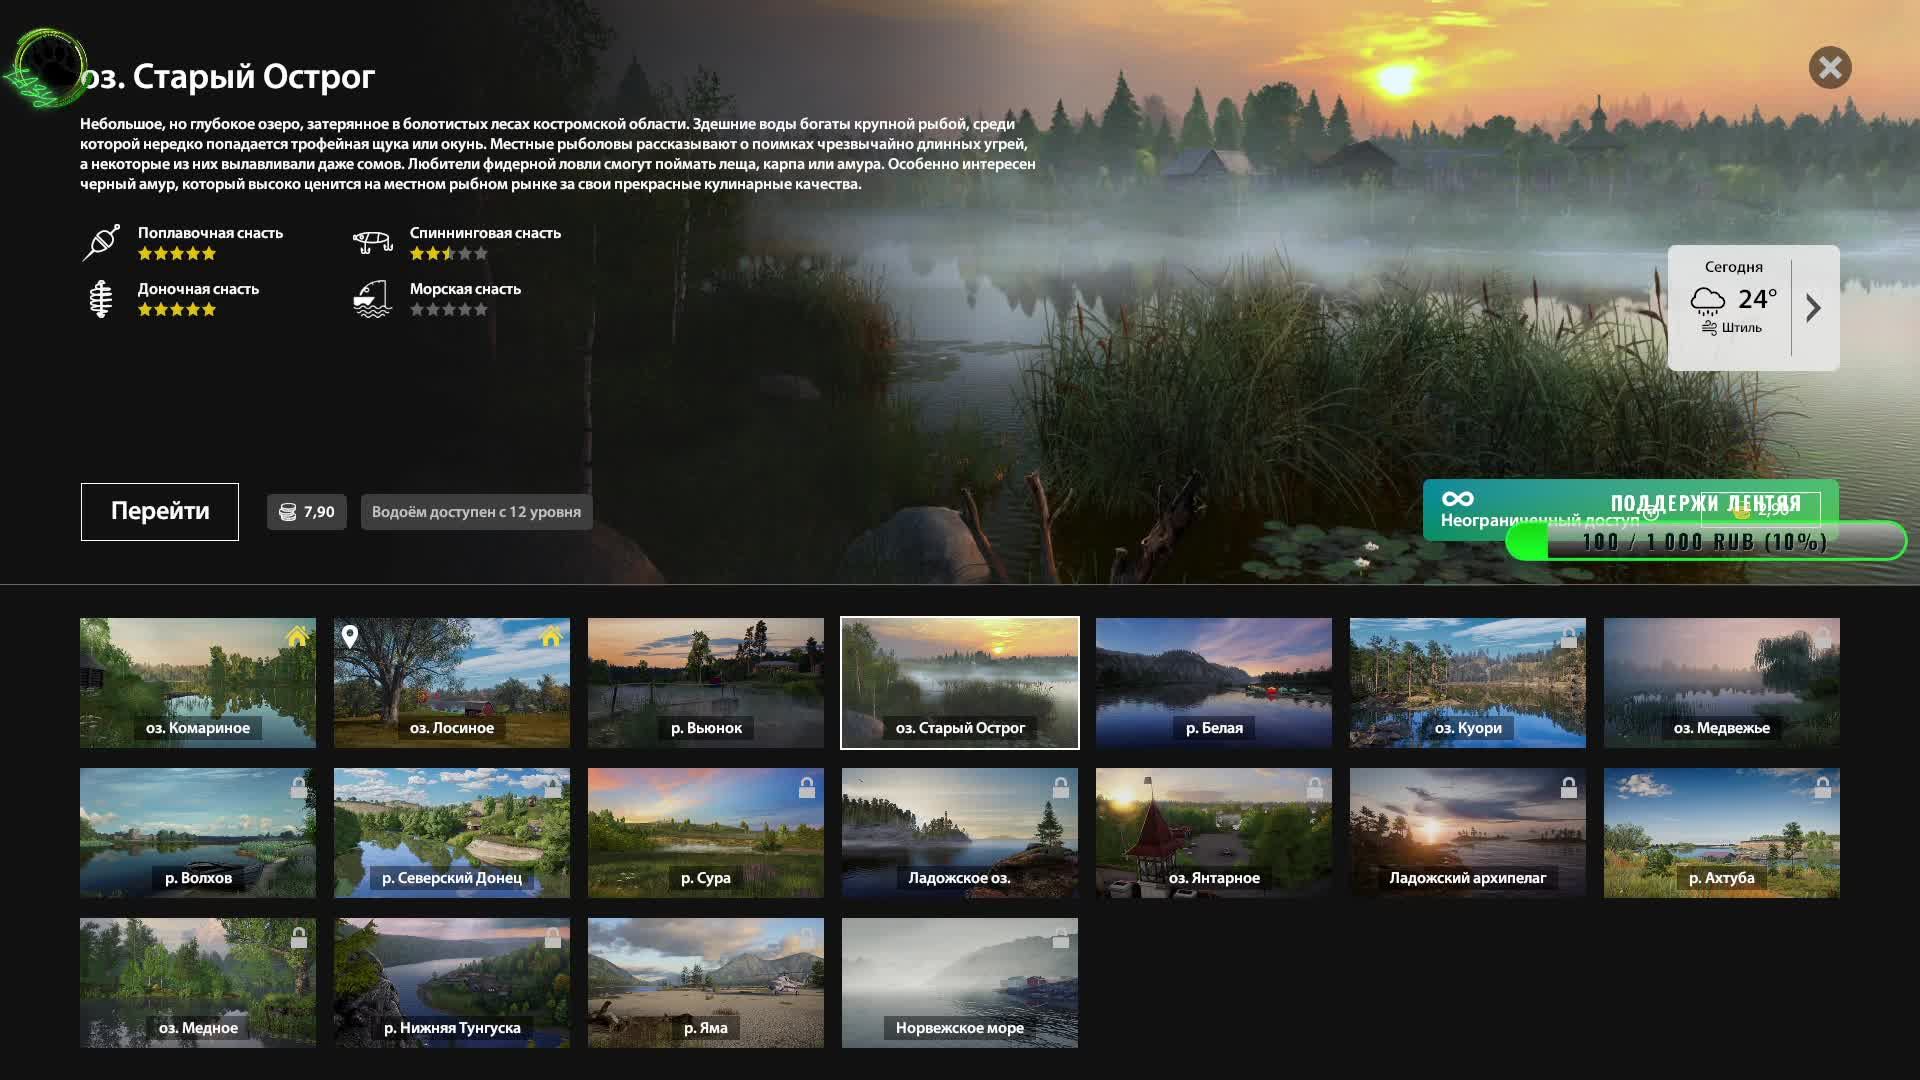This screenshot has width=1920, height=1080.
Task: Click the spinning tackle lure icon
Action: coord(372,242)
